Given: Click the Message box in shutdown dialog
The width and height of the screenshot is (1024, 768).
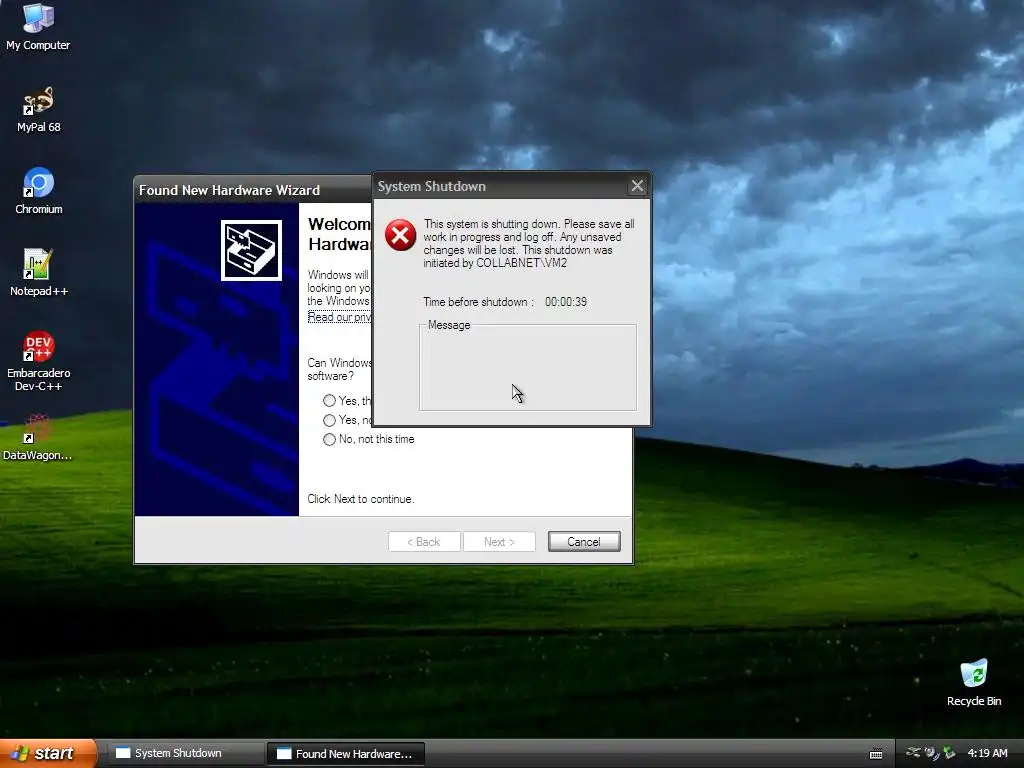Looking at the screenshot, I should (528, 368).
